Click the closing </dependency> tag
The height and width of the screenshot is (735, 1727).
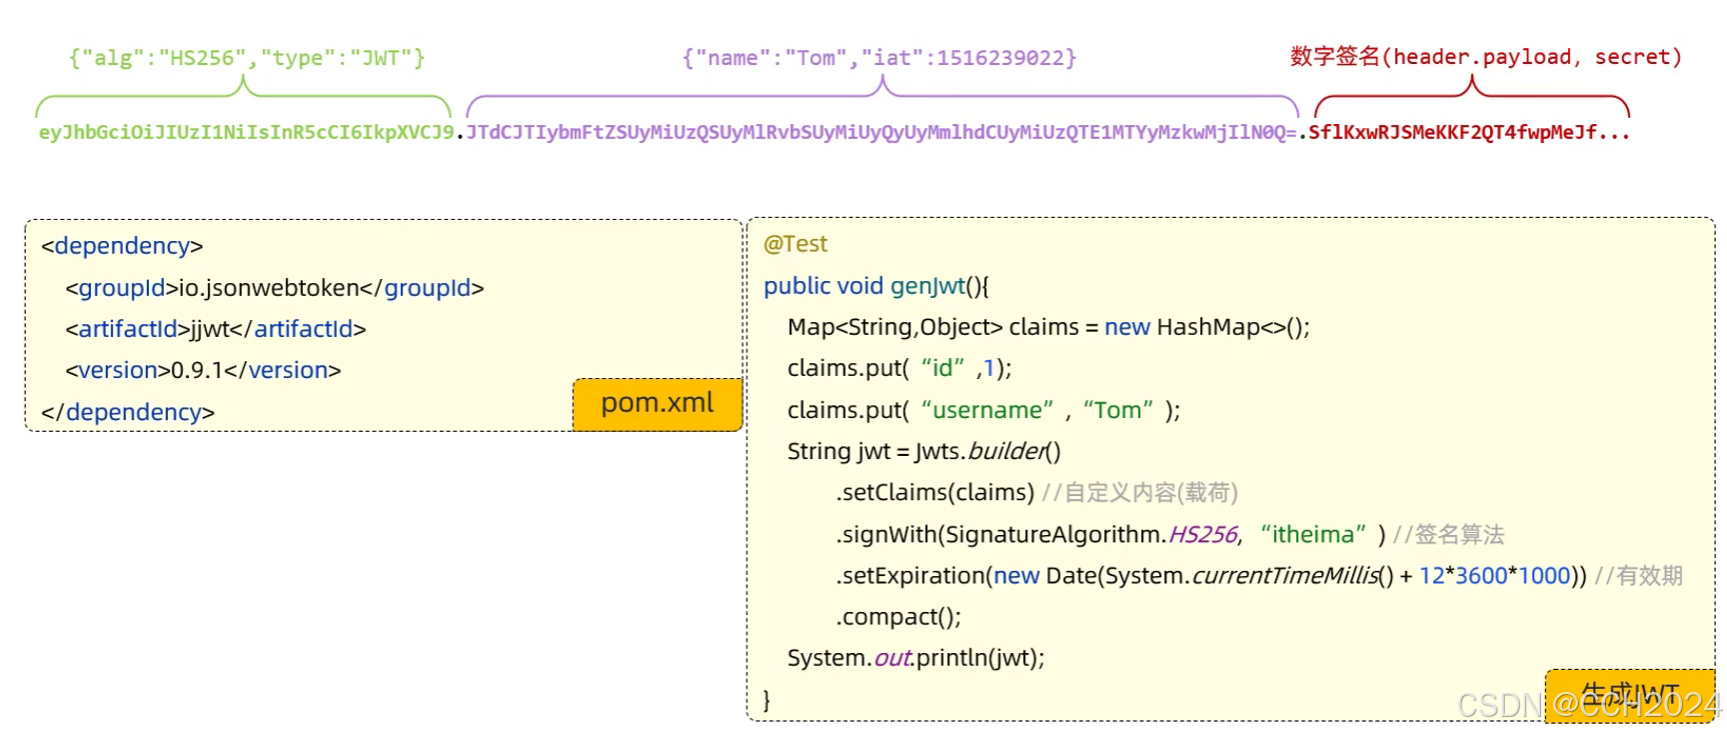point(128,412)
